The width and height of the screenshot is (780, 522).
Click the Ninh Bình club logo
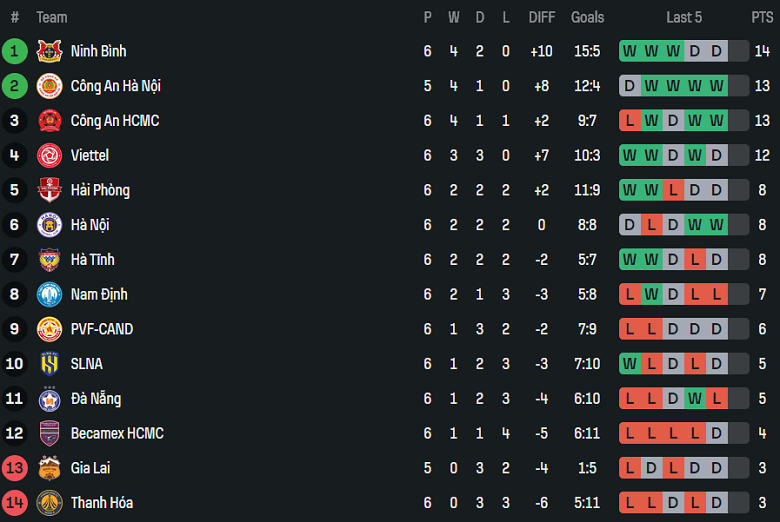[x=49, y=51]
